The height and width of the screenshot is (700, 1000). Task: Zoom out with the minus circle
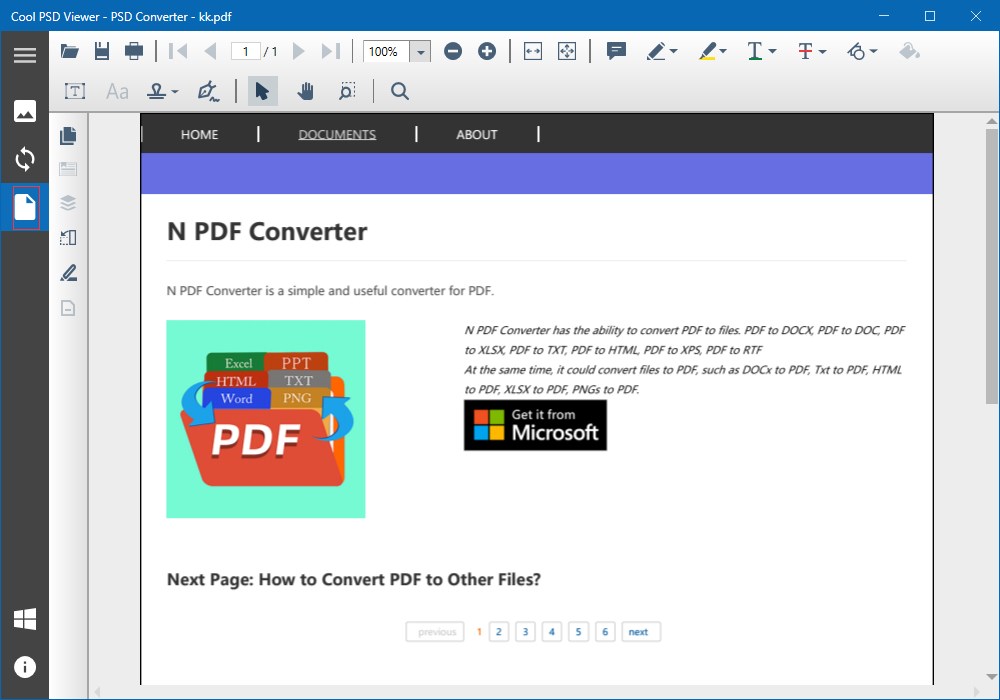453,52
